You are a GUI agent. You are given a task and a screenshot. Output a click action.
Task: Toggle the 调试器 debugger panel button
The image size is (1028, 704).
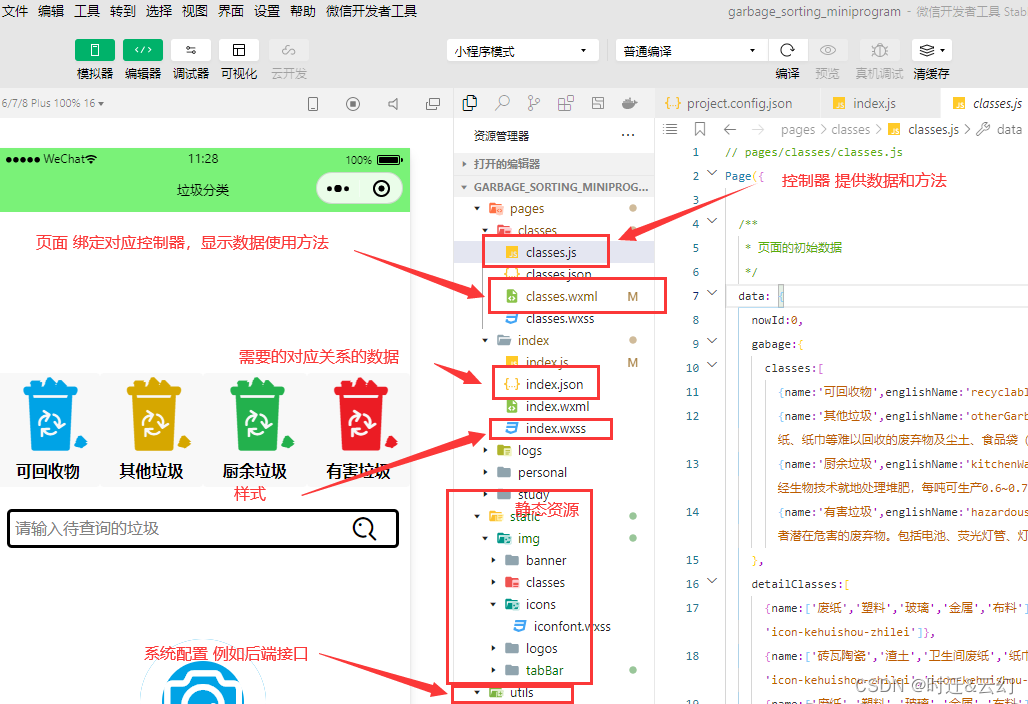pyautogui.click(x=191, y=50)
